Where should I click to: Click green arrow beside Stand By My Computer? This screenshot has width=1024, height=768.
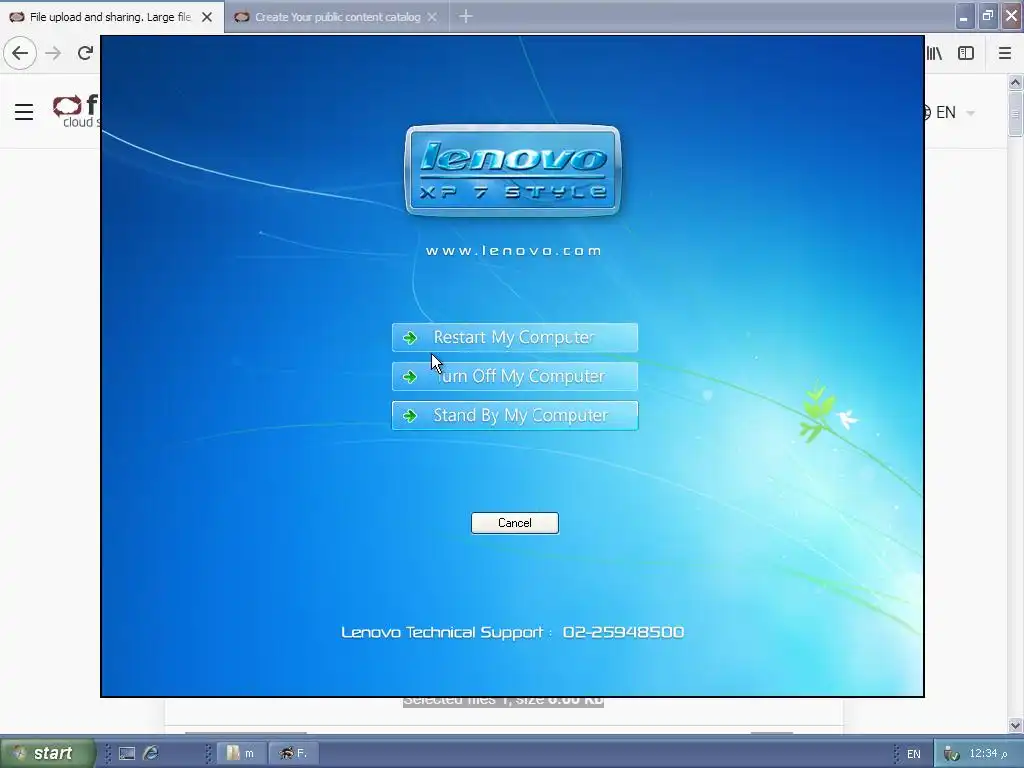[x=410, y=415]
